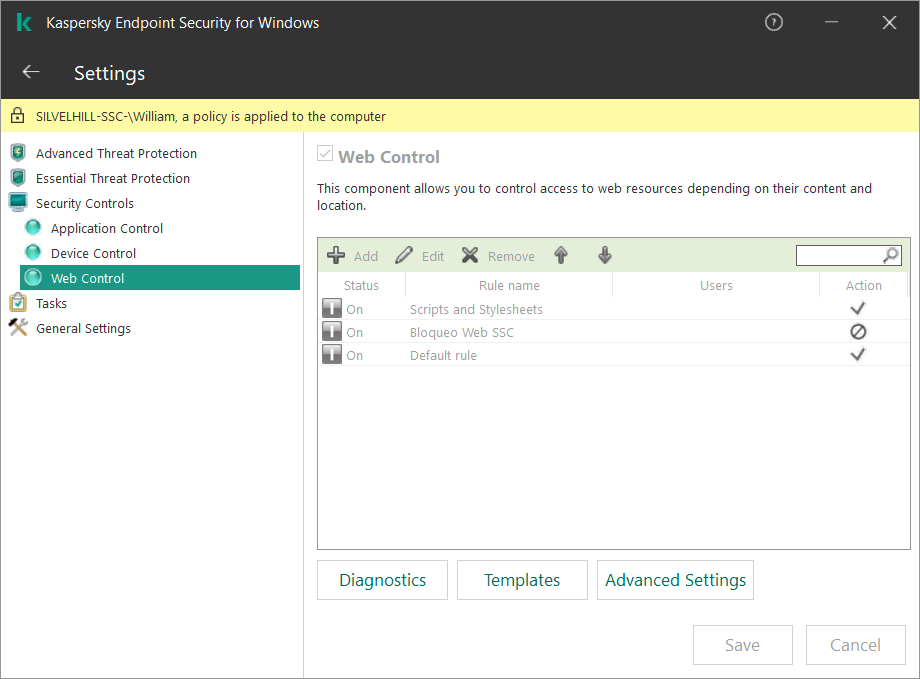Click the Remove X icon
This screenshot has width=920, height=679.
tap(470, 256)
